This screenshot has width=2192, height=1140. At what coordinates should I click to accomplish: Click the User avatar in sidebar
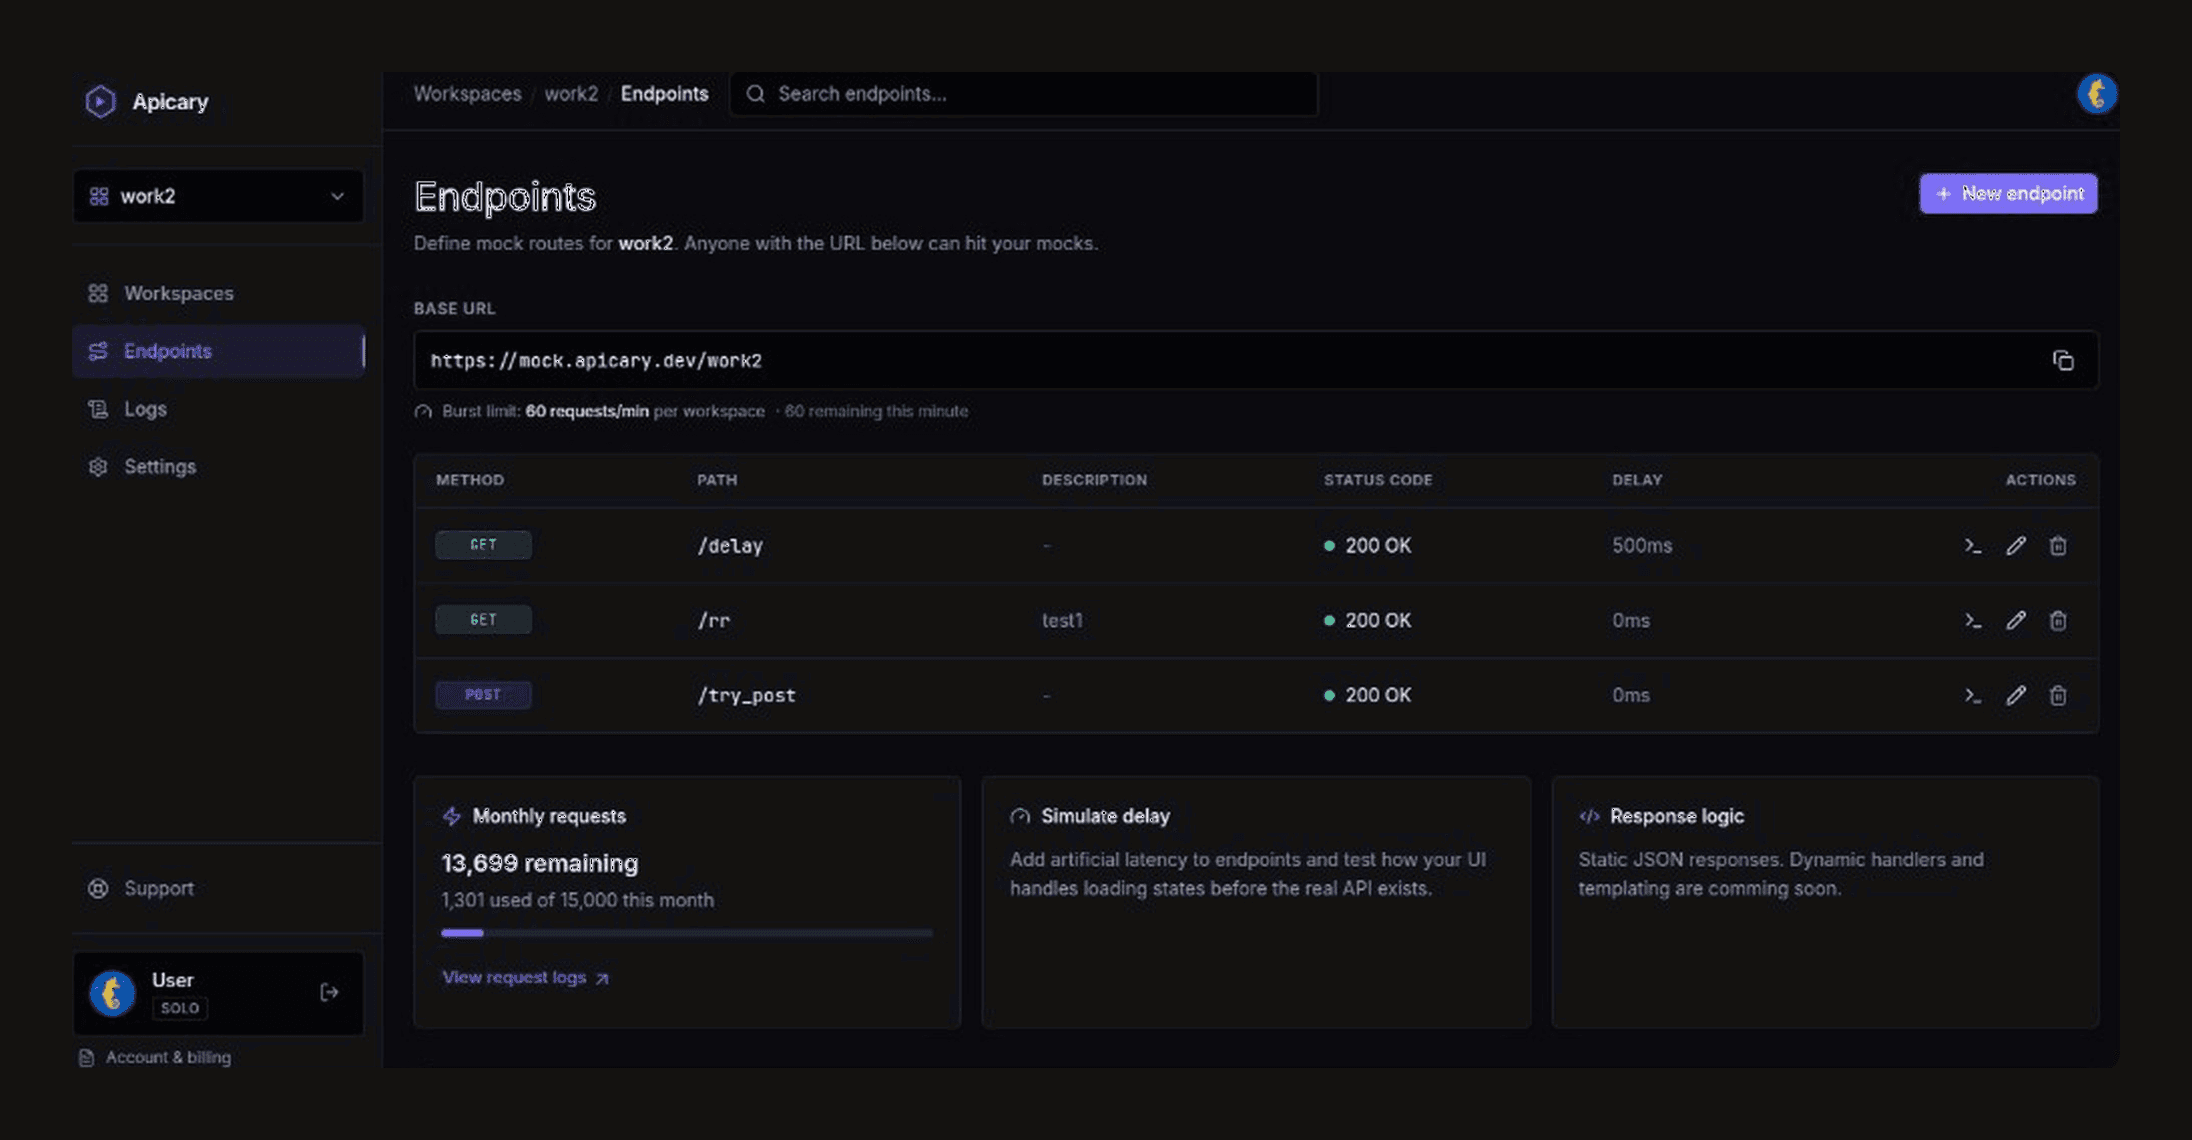pyautogui.click(x=112, y=993)
